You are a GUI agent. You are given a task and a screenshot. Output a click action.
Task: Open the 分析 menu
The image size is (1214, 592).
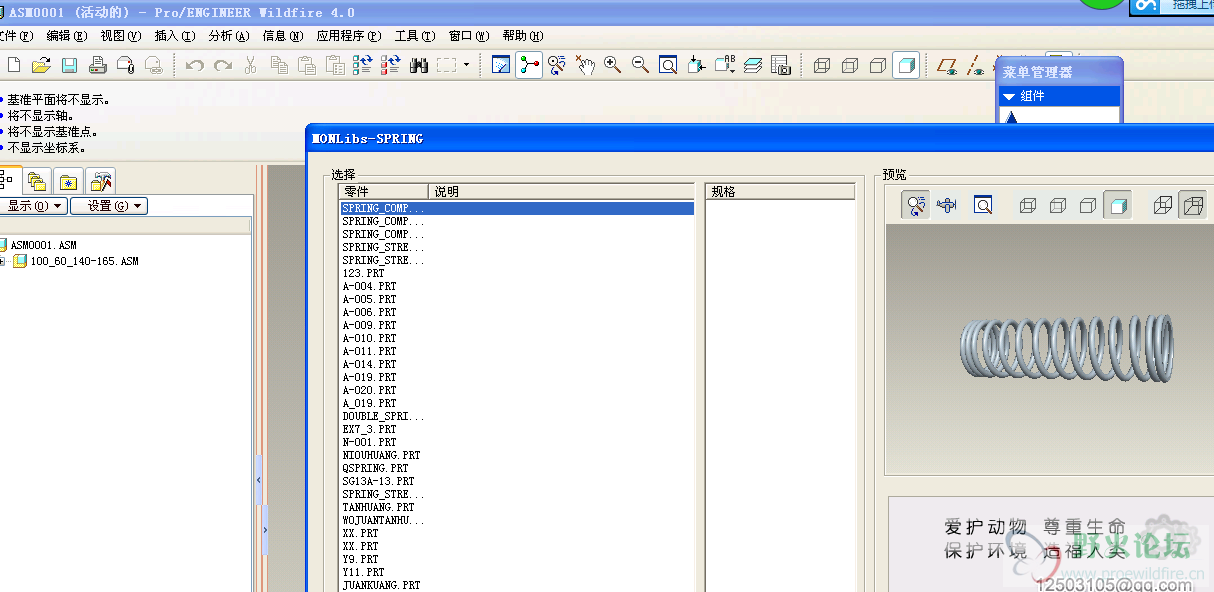(x=228, y=36)
